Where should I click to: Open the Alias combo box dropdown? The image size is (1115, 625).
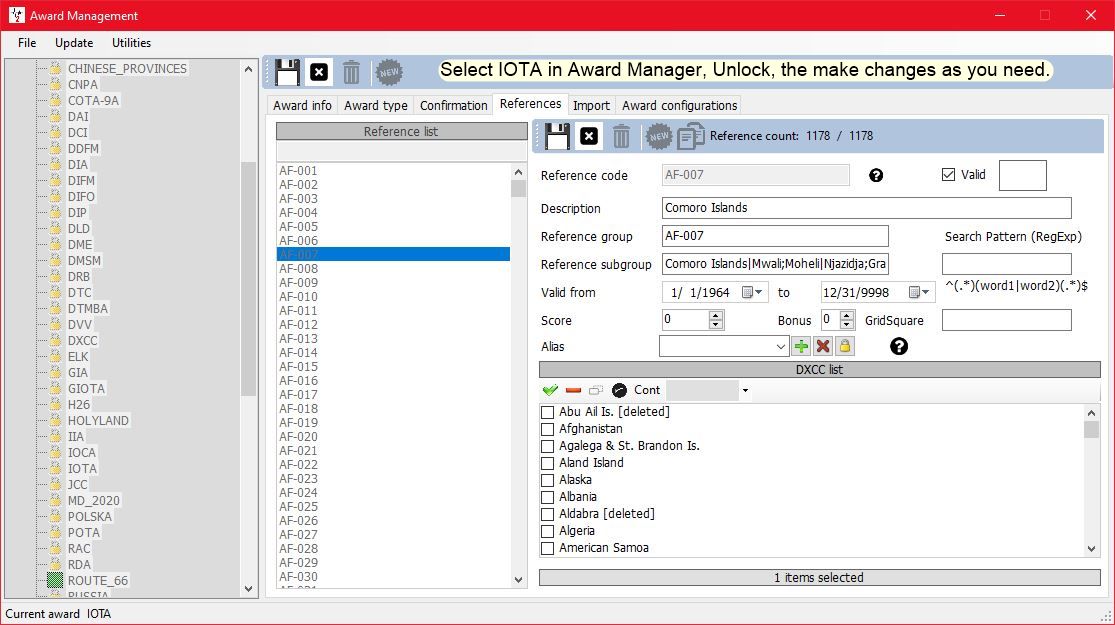[780, 346]
